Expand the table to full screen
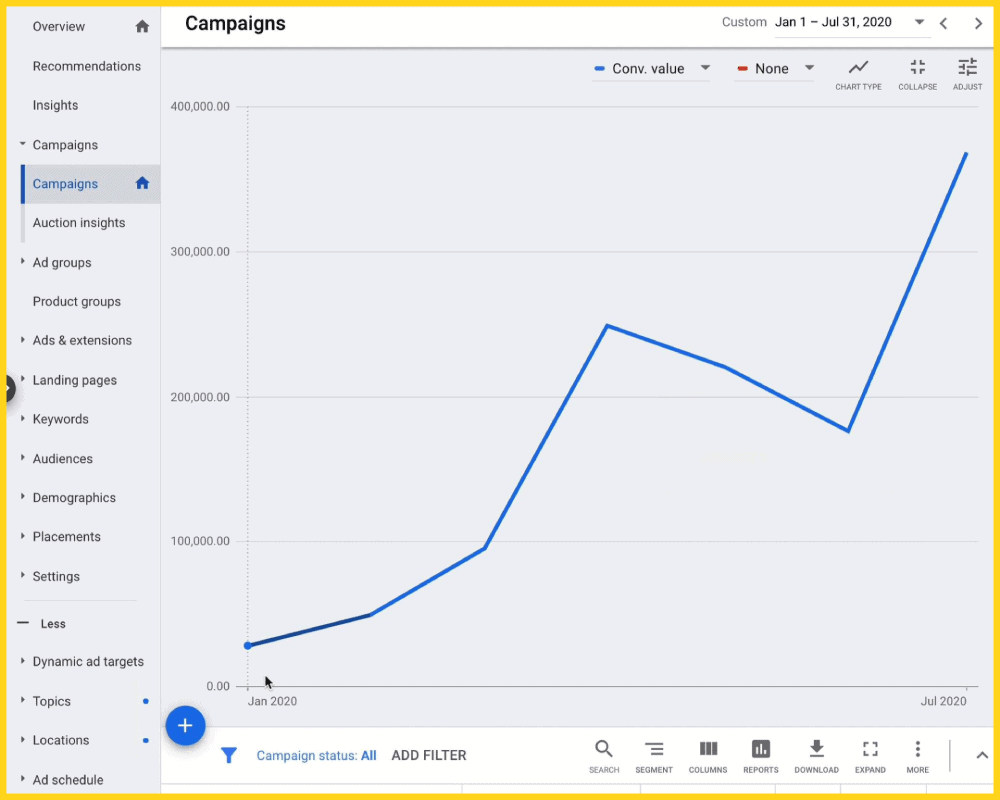This screenshot has width=1000, height=800. (x=870, y=757)
